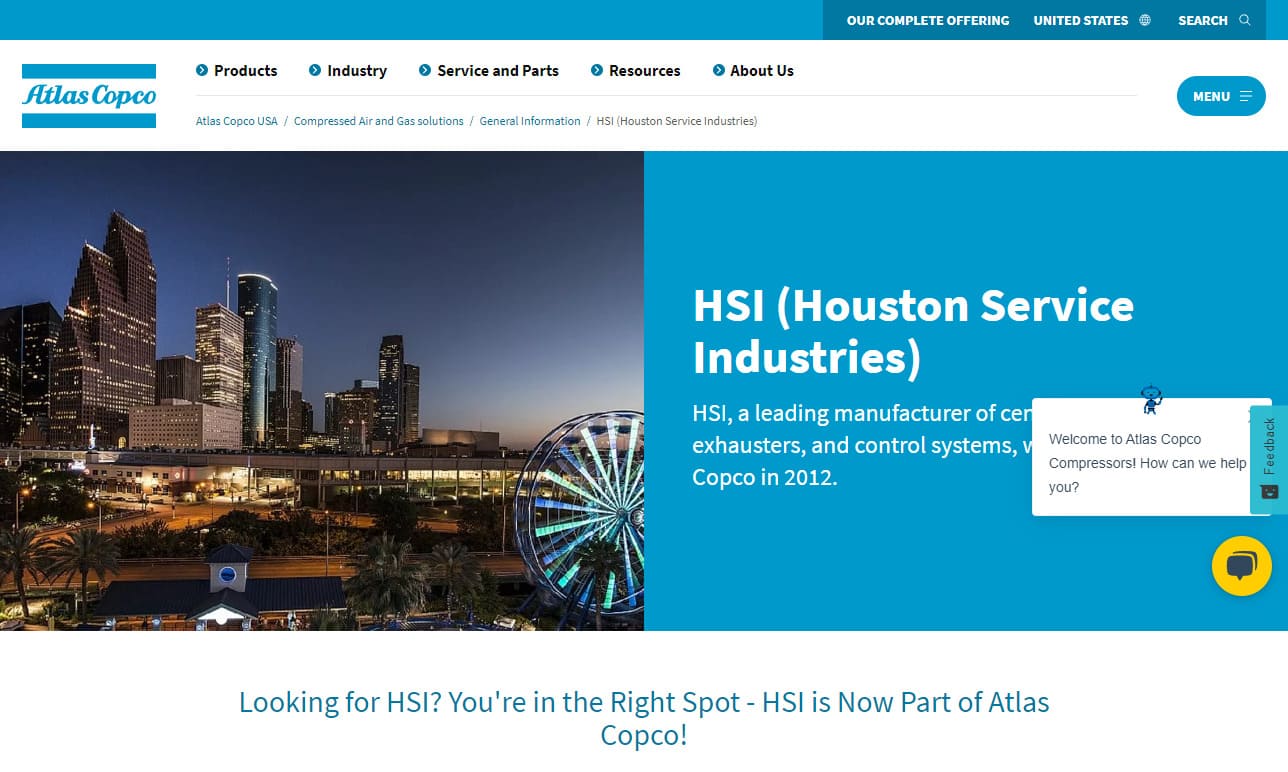Click the envelope icon in the chat popup
Screen dimensions: 1288x772
pos(1268,492)
